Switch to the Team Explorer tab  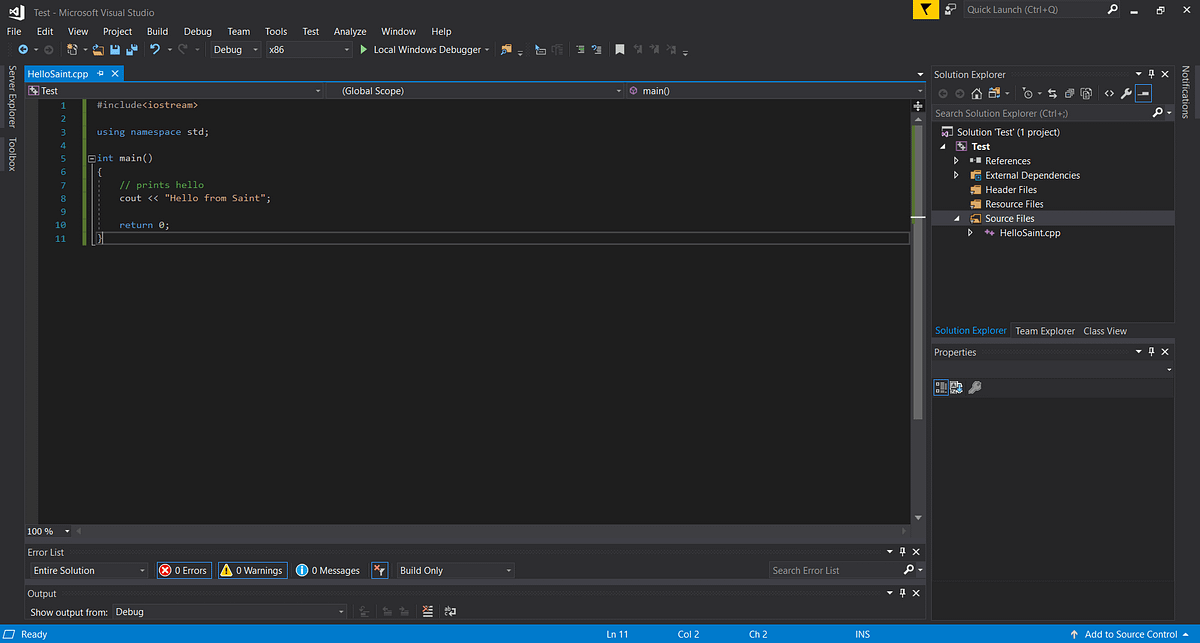tap(1044, 330)
